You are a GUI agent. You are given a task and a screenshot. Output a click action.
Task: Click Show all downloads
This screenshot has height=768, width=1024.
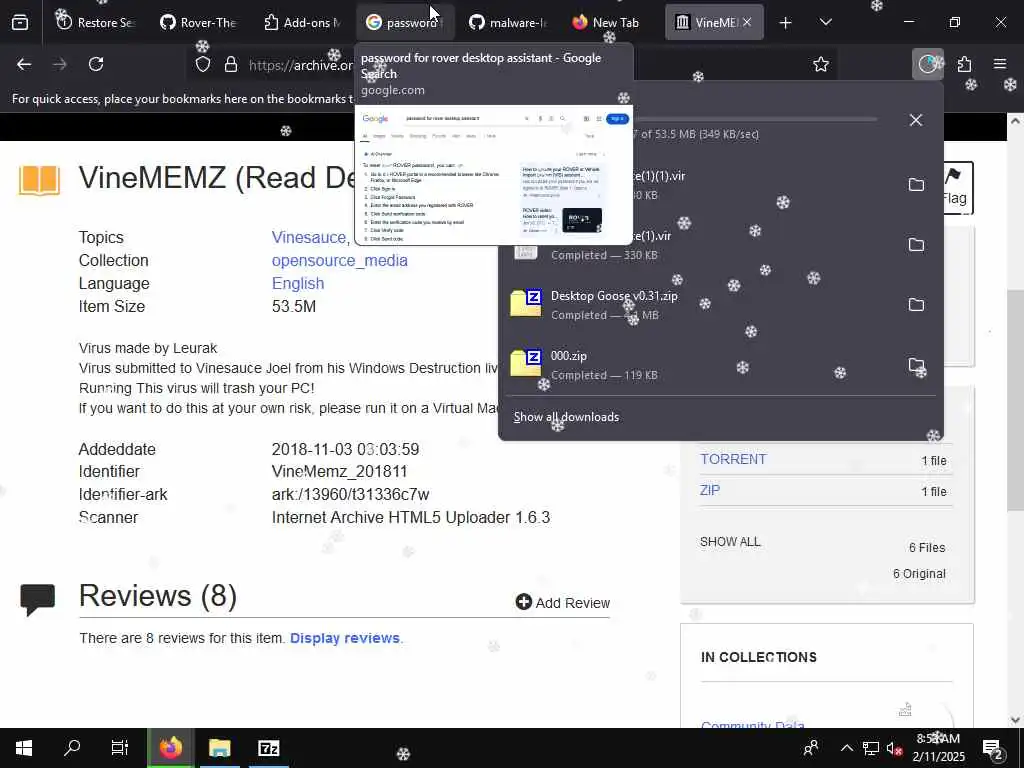click(x=566, y=417)
